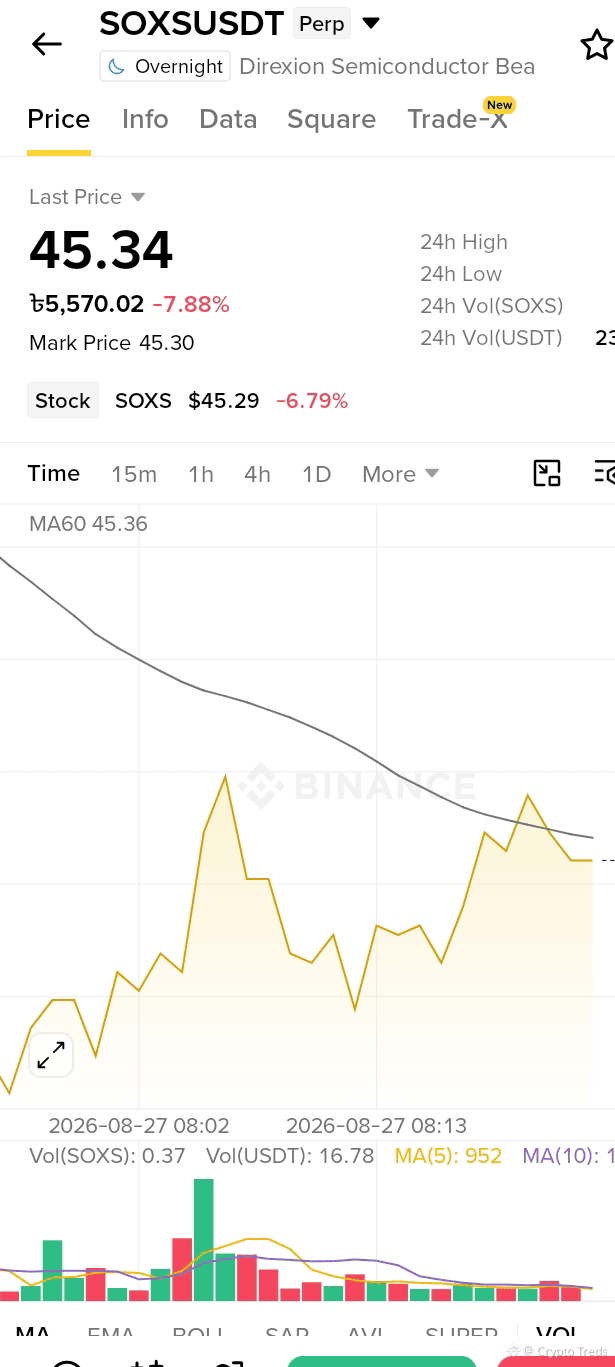Screen dimensions: 615x1367
Task: Tap the Perp contract label
Action: tap(321, 23)
